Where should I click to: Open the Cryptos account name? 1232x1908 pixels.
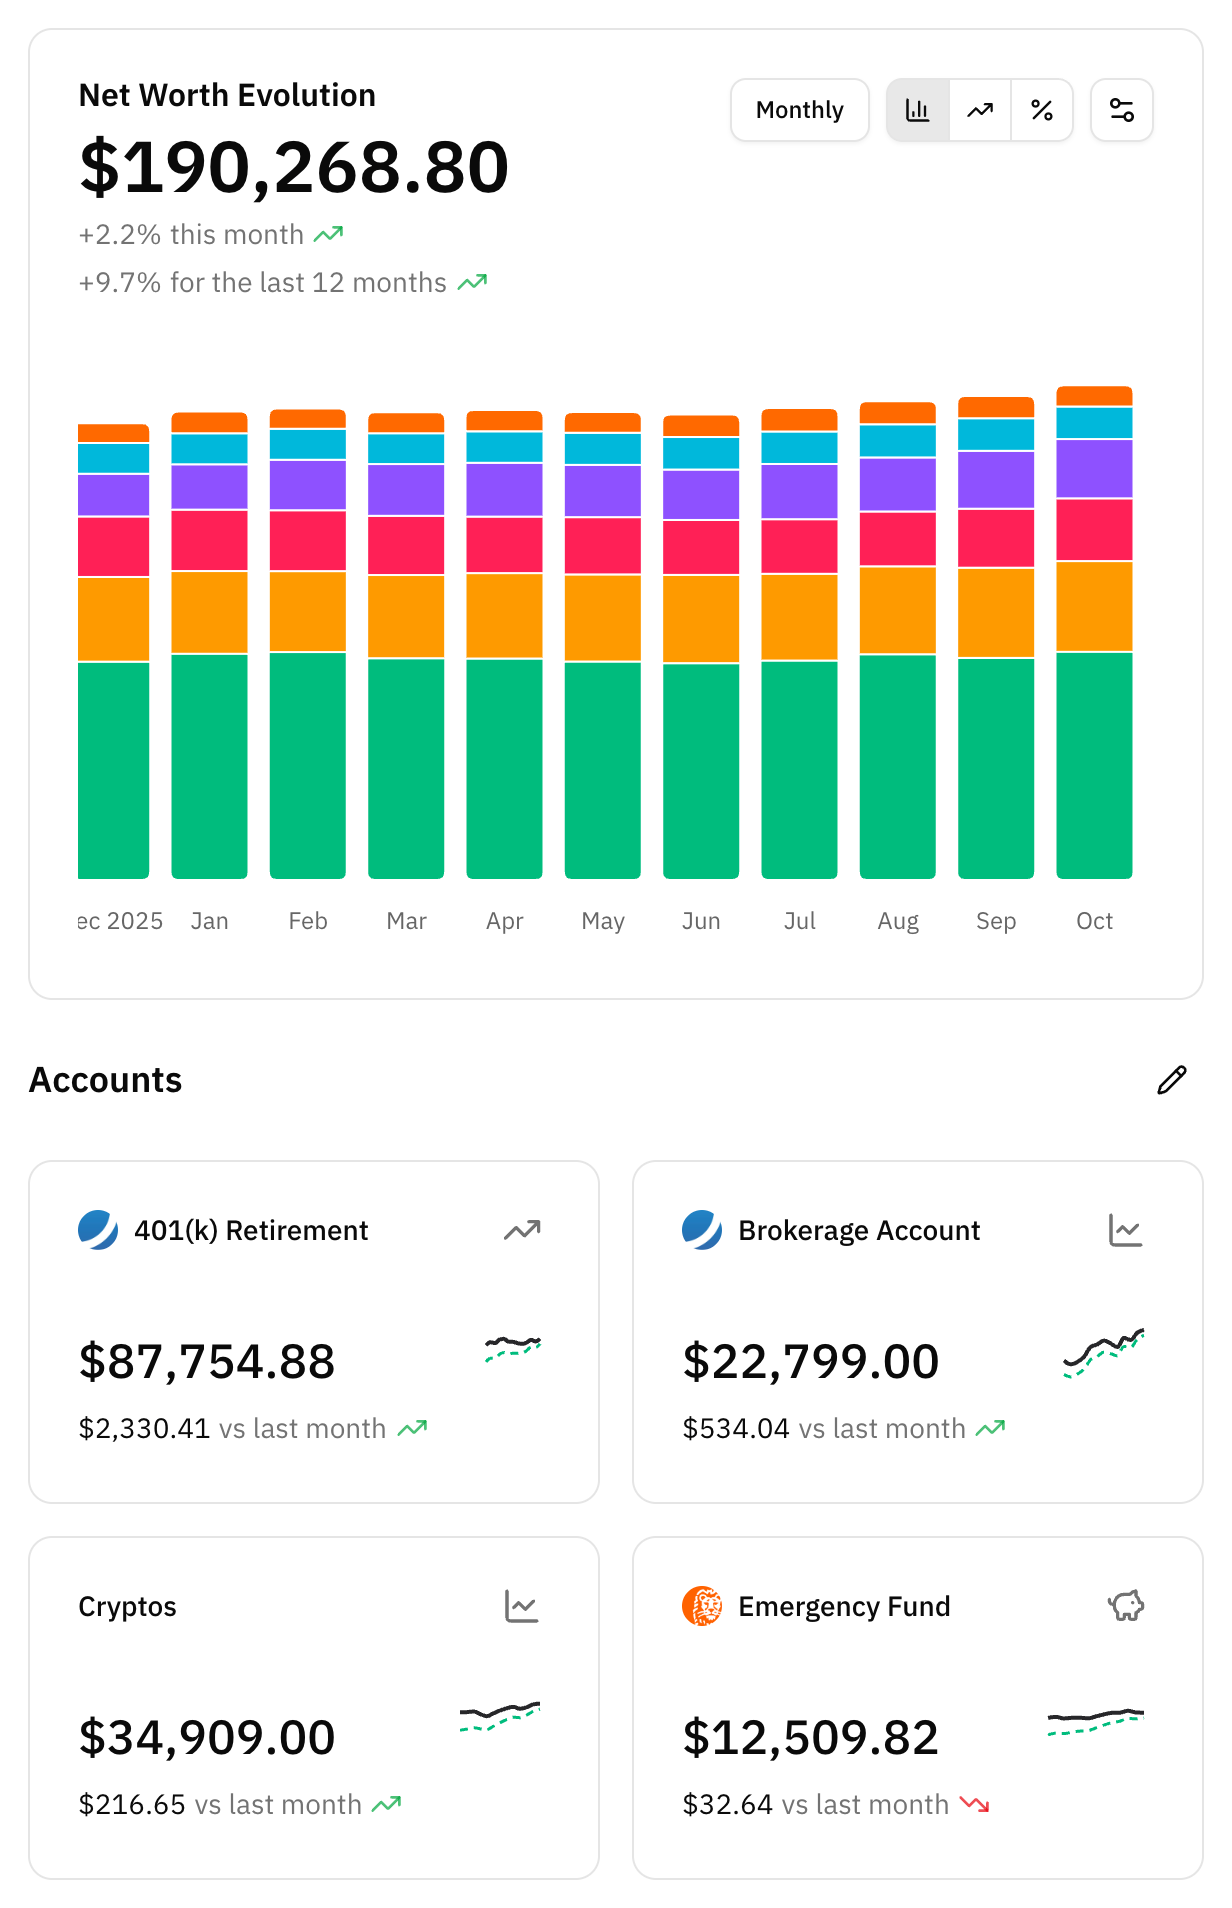pyautogui.click(x=127, y=1607)
